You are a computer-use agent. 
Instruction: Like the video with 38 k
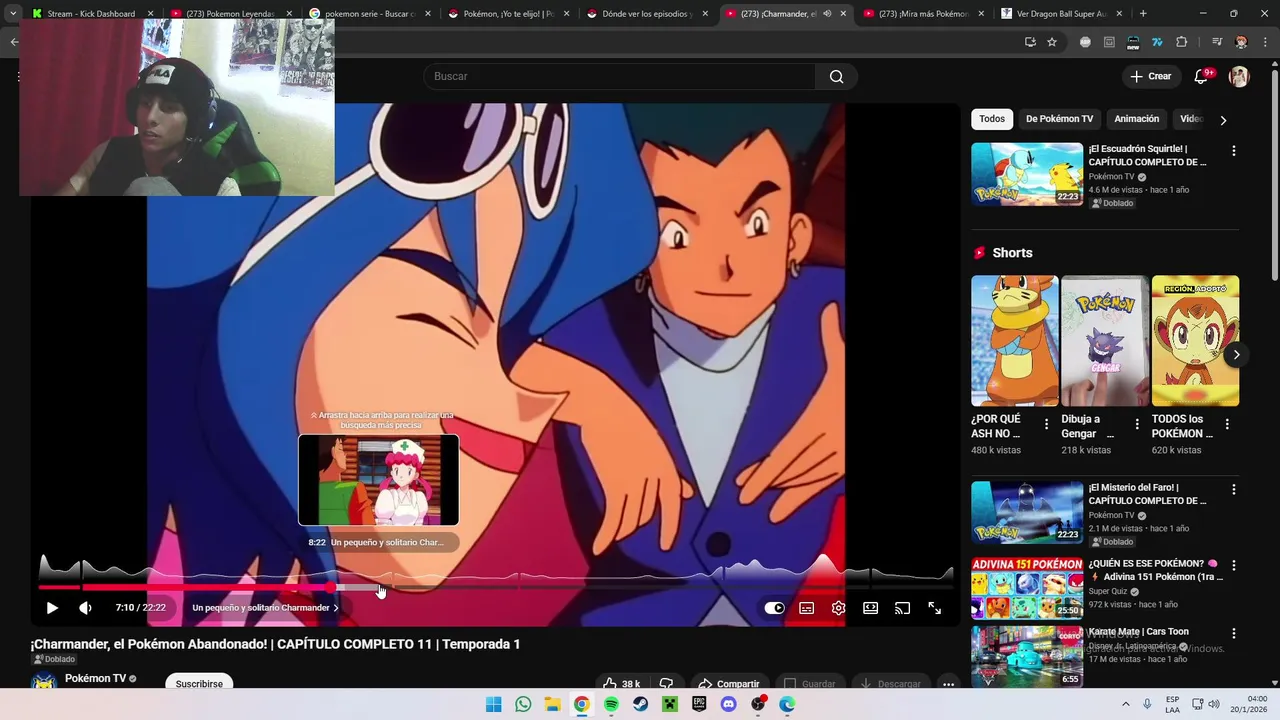(620, 683)
